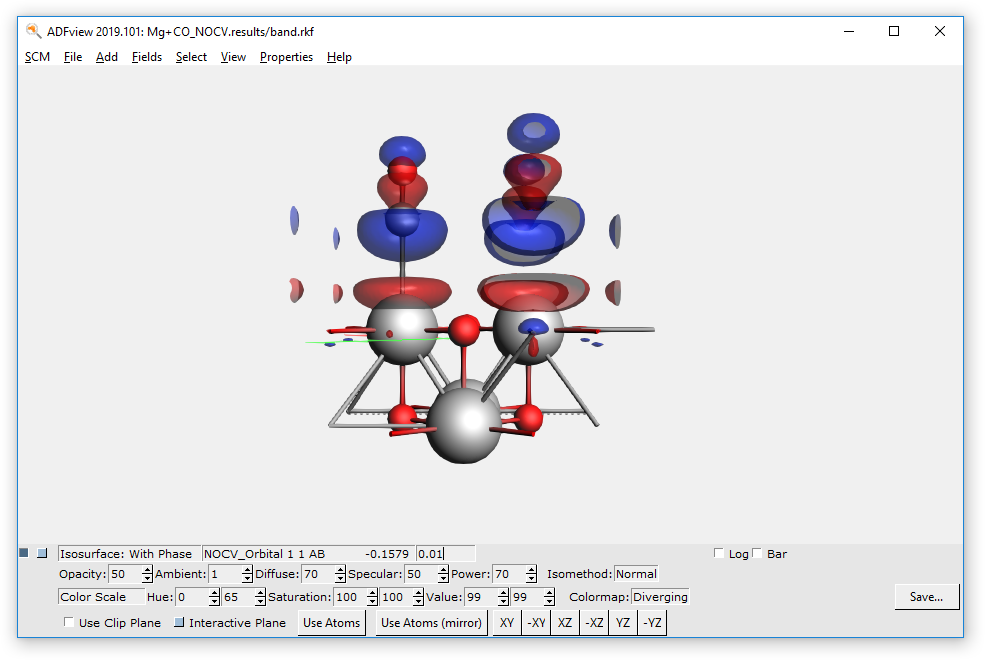Click the Save... button

click(x=926, y=596)
